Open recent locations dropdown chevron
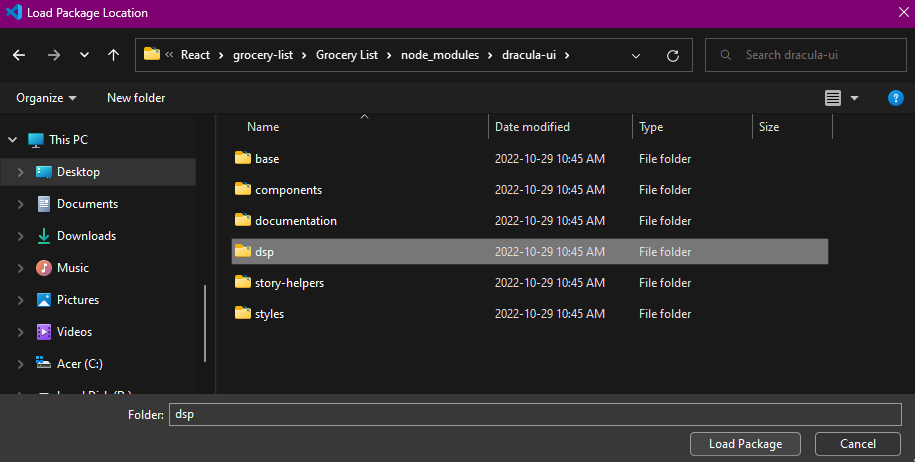The height and width of the screenshot is (462, 915). 85,55
